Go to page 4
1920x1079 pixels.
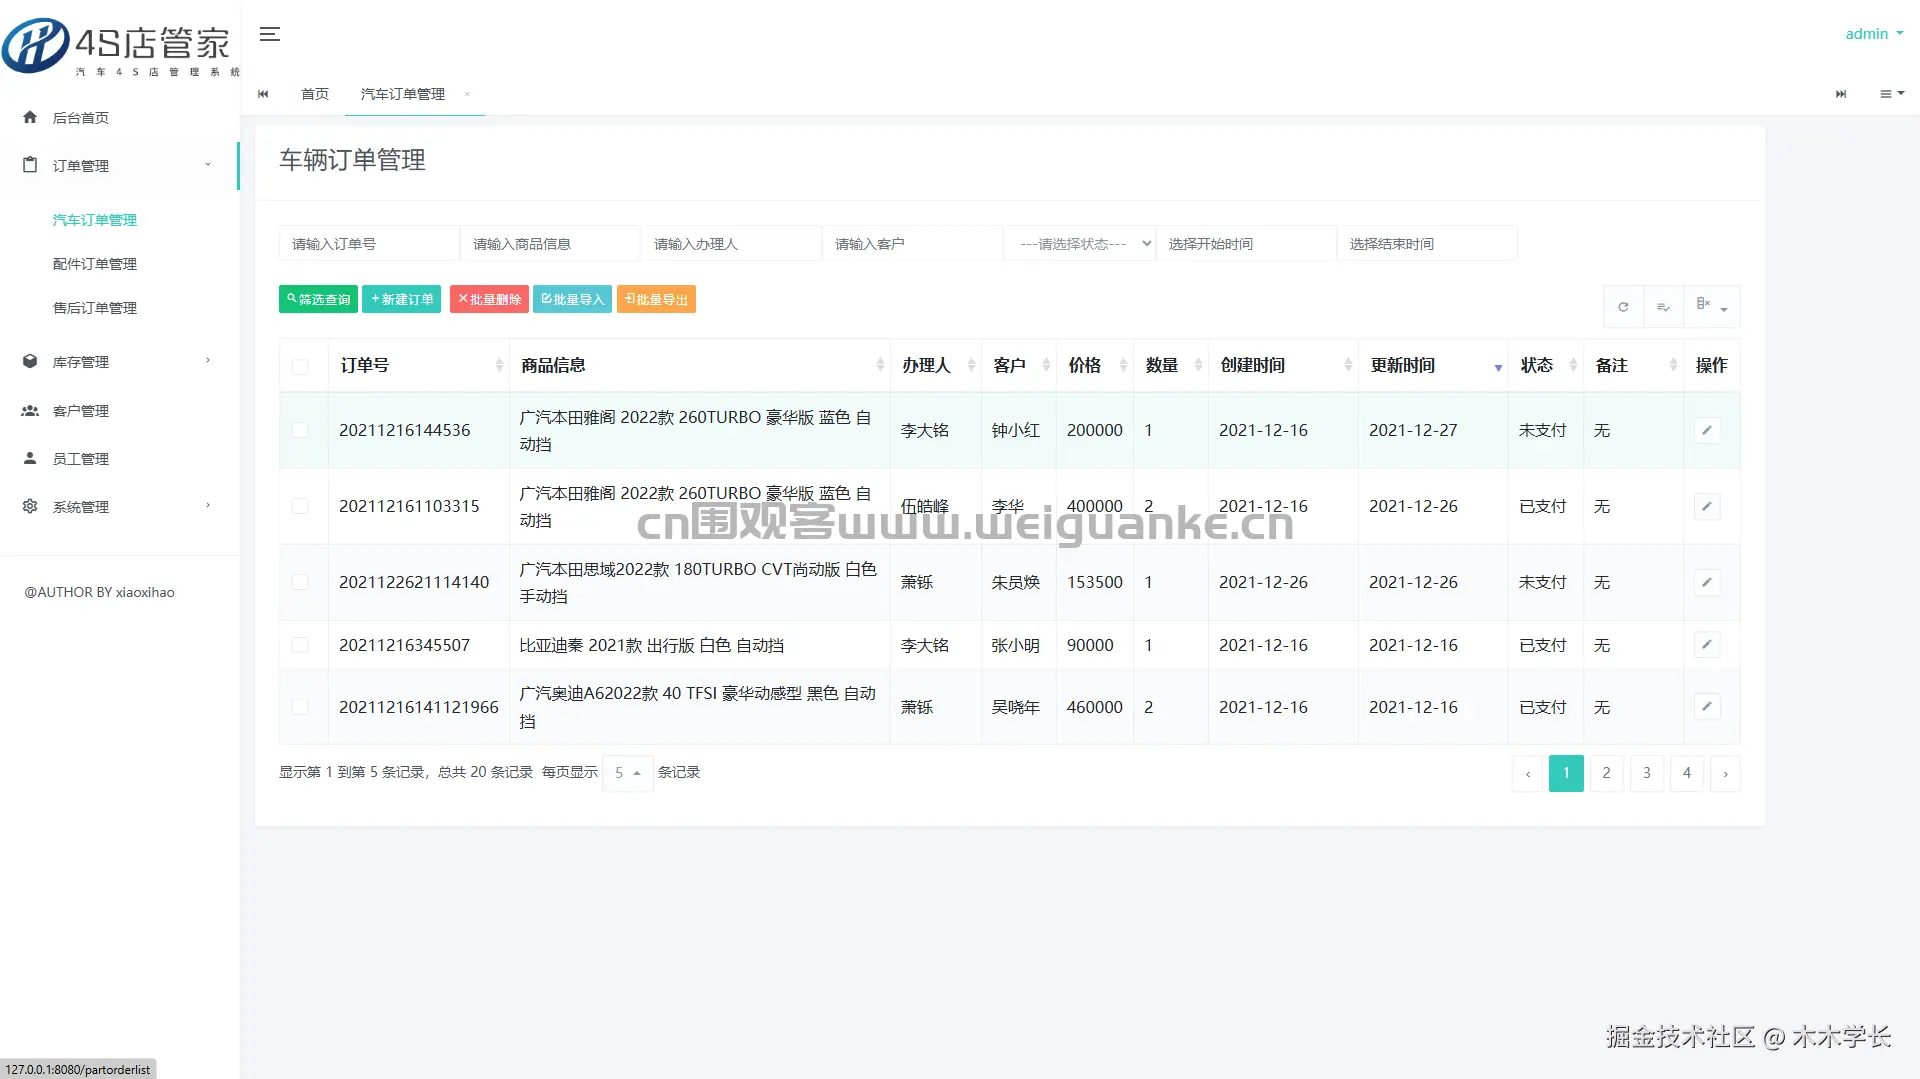[x=1686, y=773]
